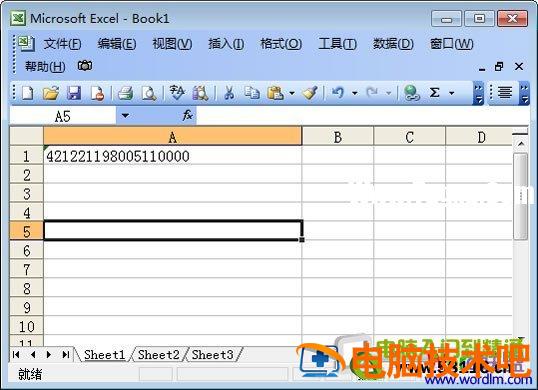Copy selection with the Copy icon

pos(252,93)
